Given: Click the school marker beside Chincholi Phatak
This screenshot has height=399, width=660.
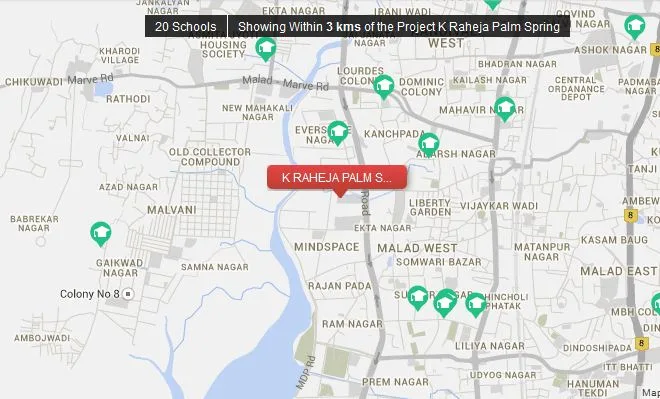Looking at the screenshot, I should (x=476, y=305).
